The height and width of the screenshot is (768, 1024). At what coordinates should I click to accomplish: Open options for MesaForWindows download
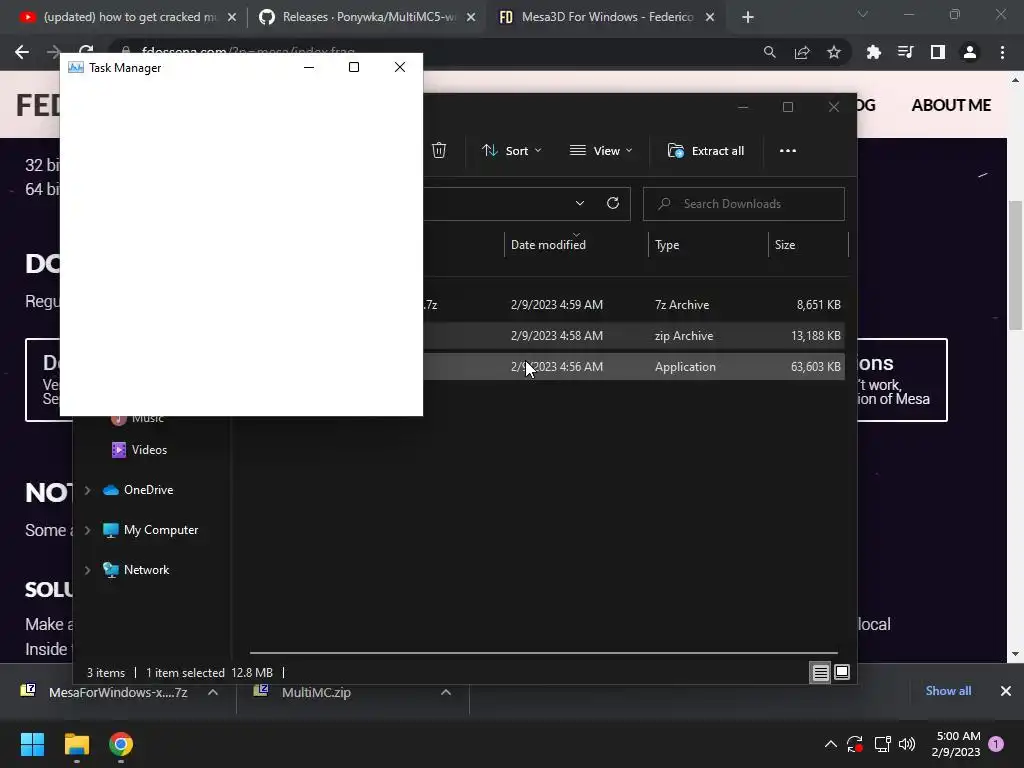click(213, 692)
